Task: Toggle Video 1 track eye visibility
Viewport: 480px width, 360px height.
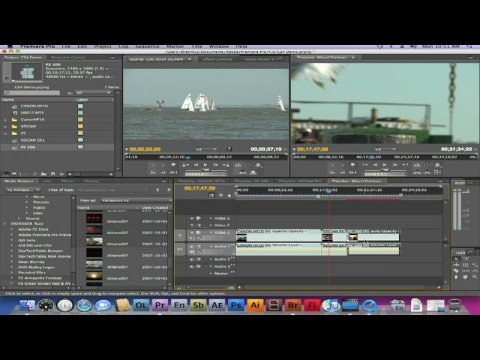Action: 192,233
